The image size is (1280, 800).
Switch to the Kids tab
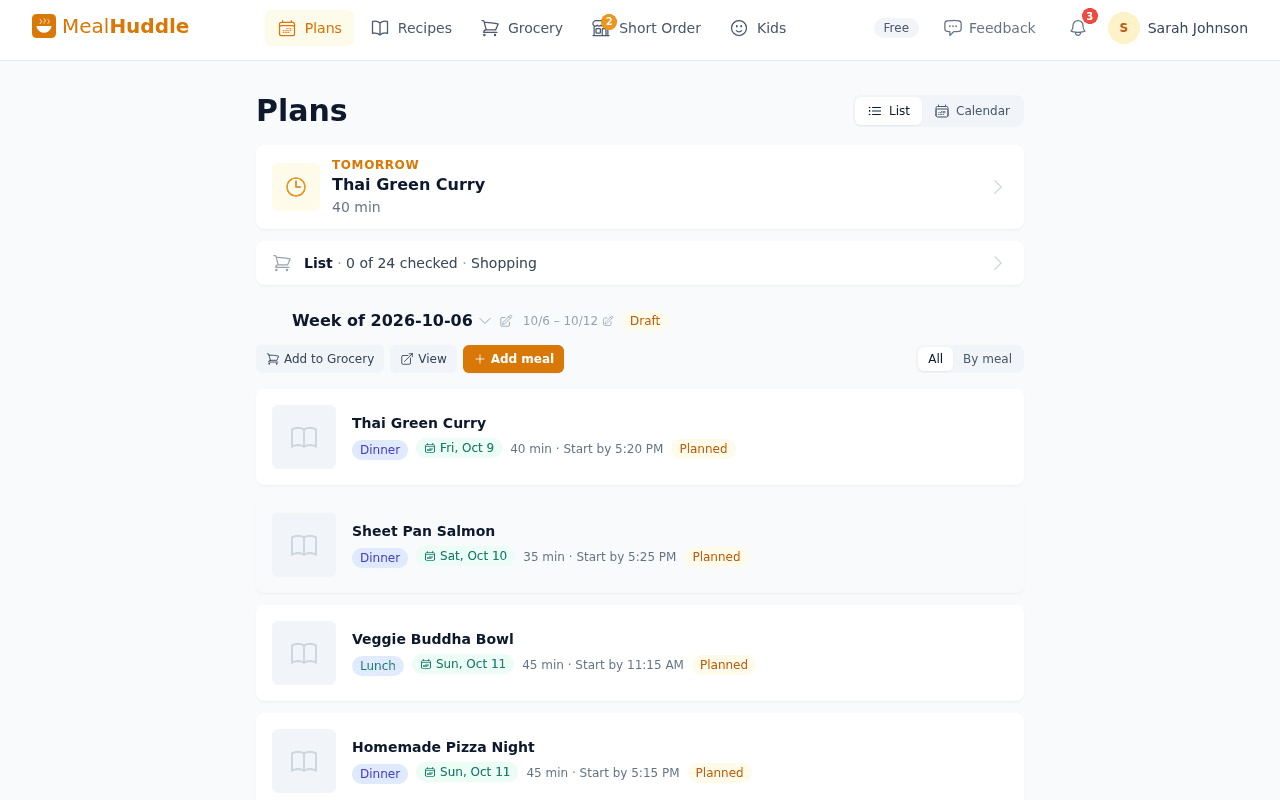pyautogui.click(x=758, y=28)
